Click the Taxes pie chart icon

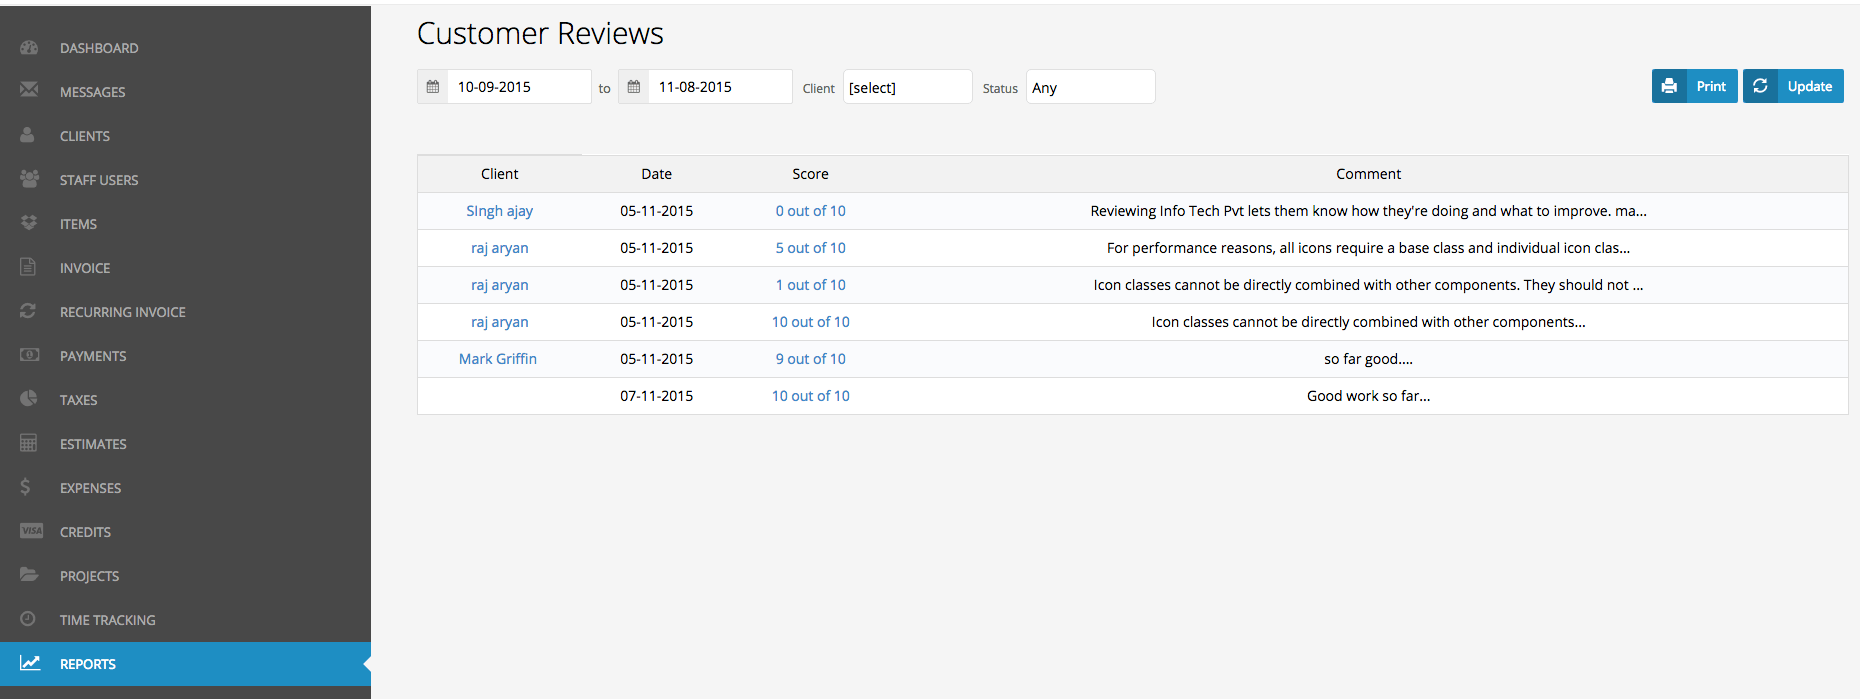tap(29, 398)
